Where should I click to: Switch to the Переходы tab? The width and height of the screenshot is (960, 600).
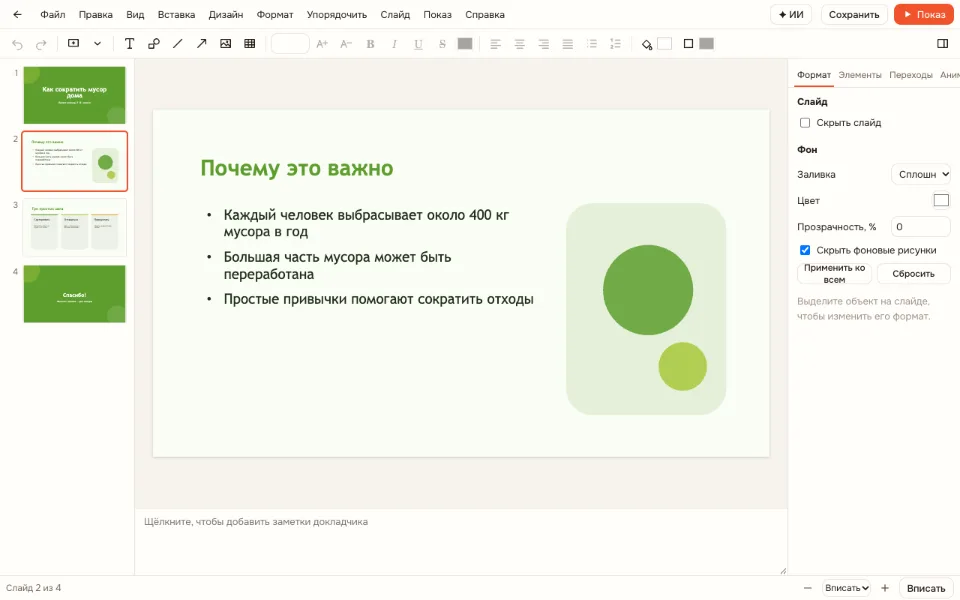(x=910, y=75)
